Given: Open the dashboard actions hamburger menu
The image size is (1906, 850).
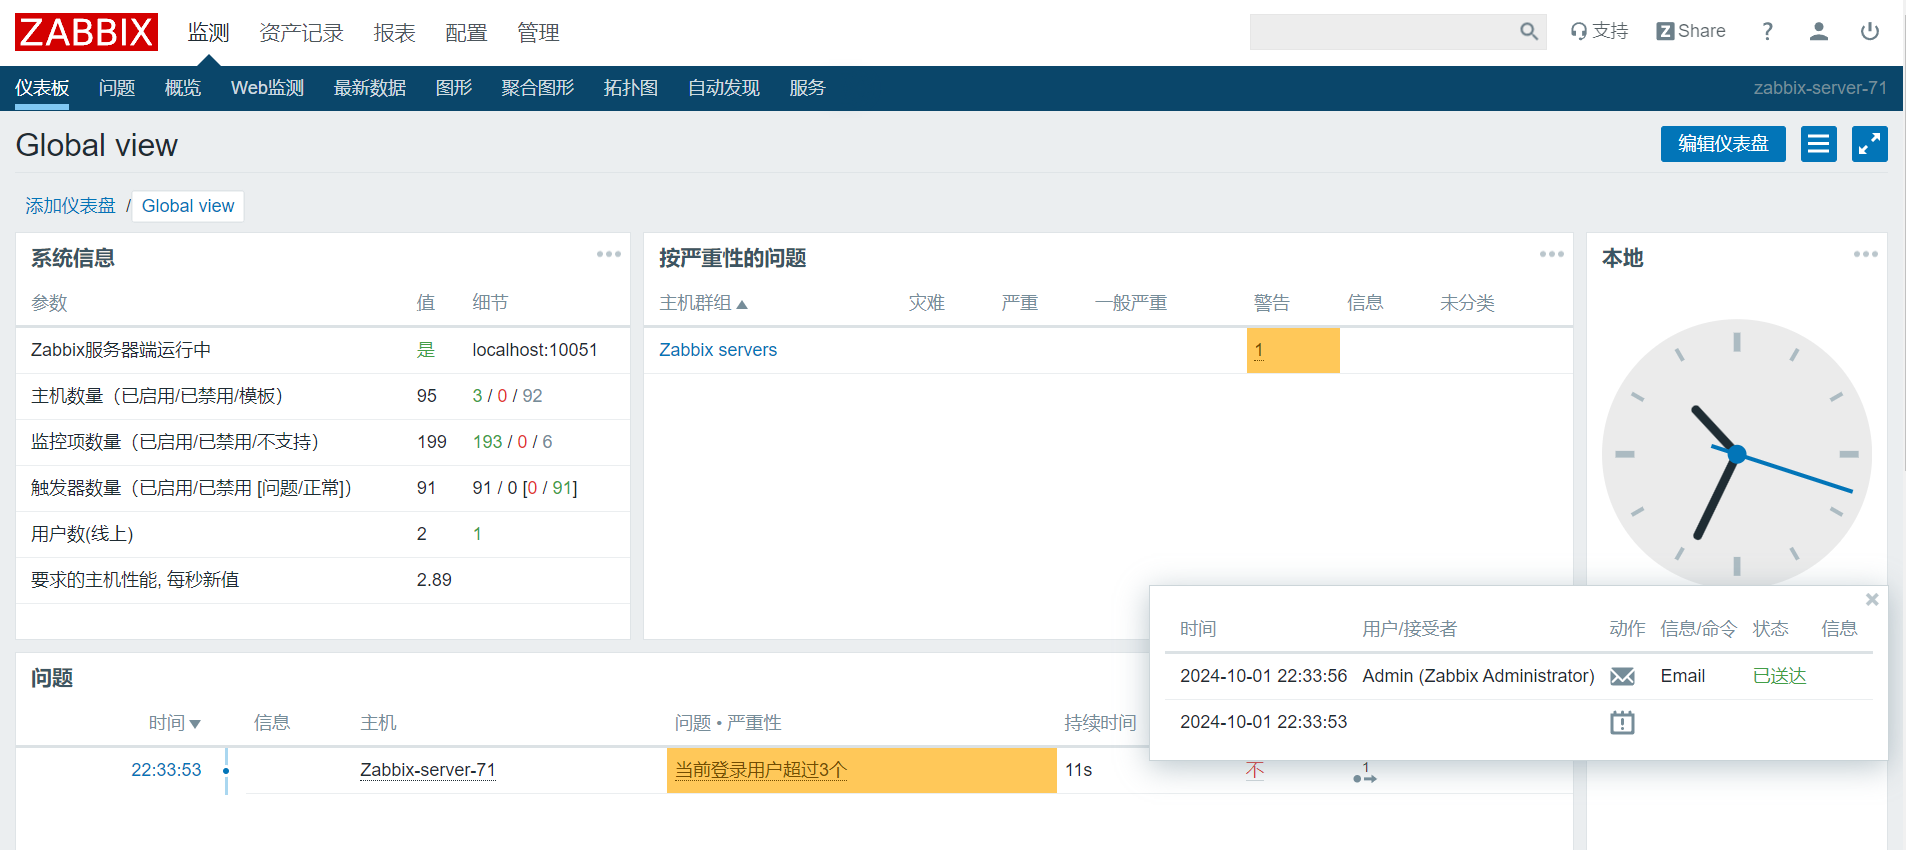Looking at the screenshot, I should click(1819, 144).
